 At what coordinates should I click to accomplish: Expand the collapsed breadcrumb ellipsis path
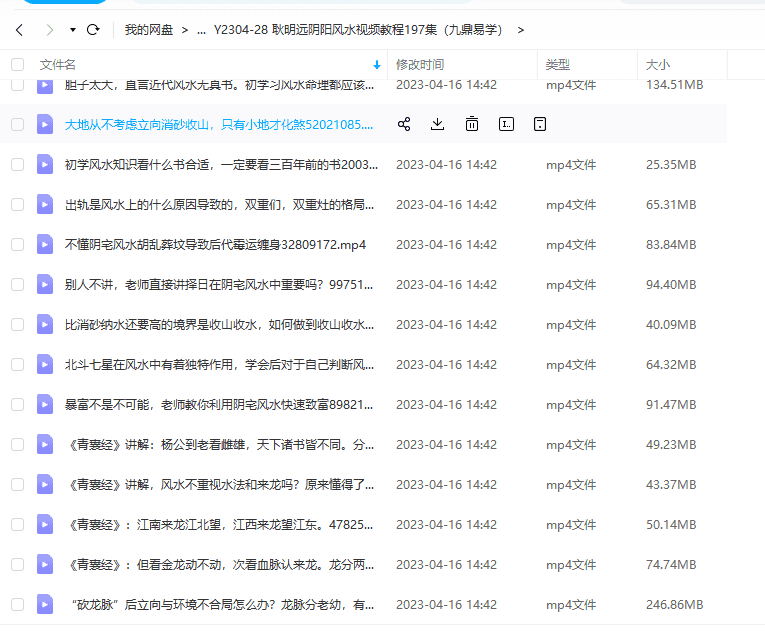[201, 30]
